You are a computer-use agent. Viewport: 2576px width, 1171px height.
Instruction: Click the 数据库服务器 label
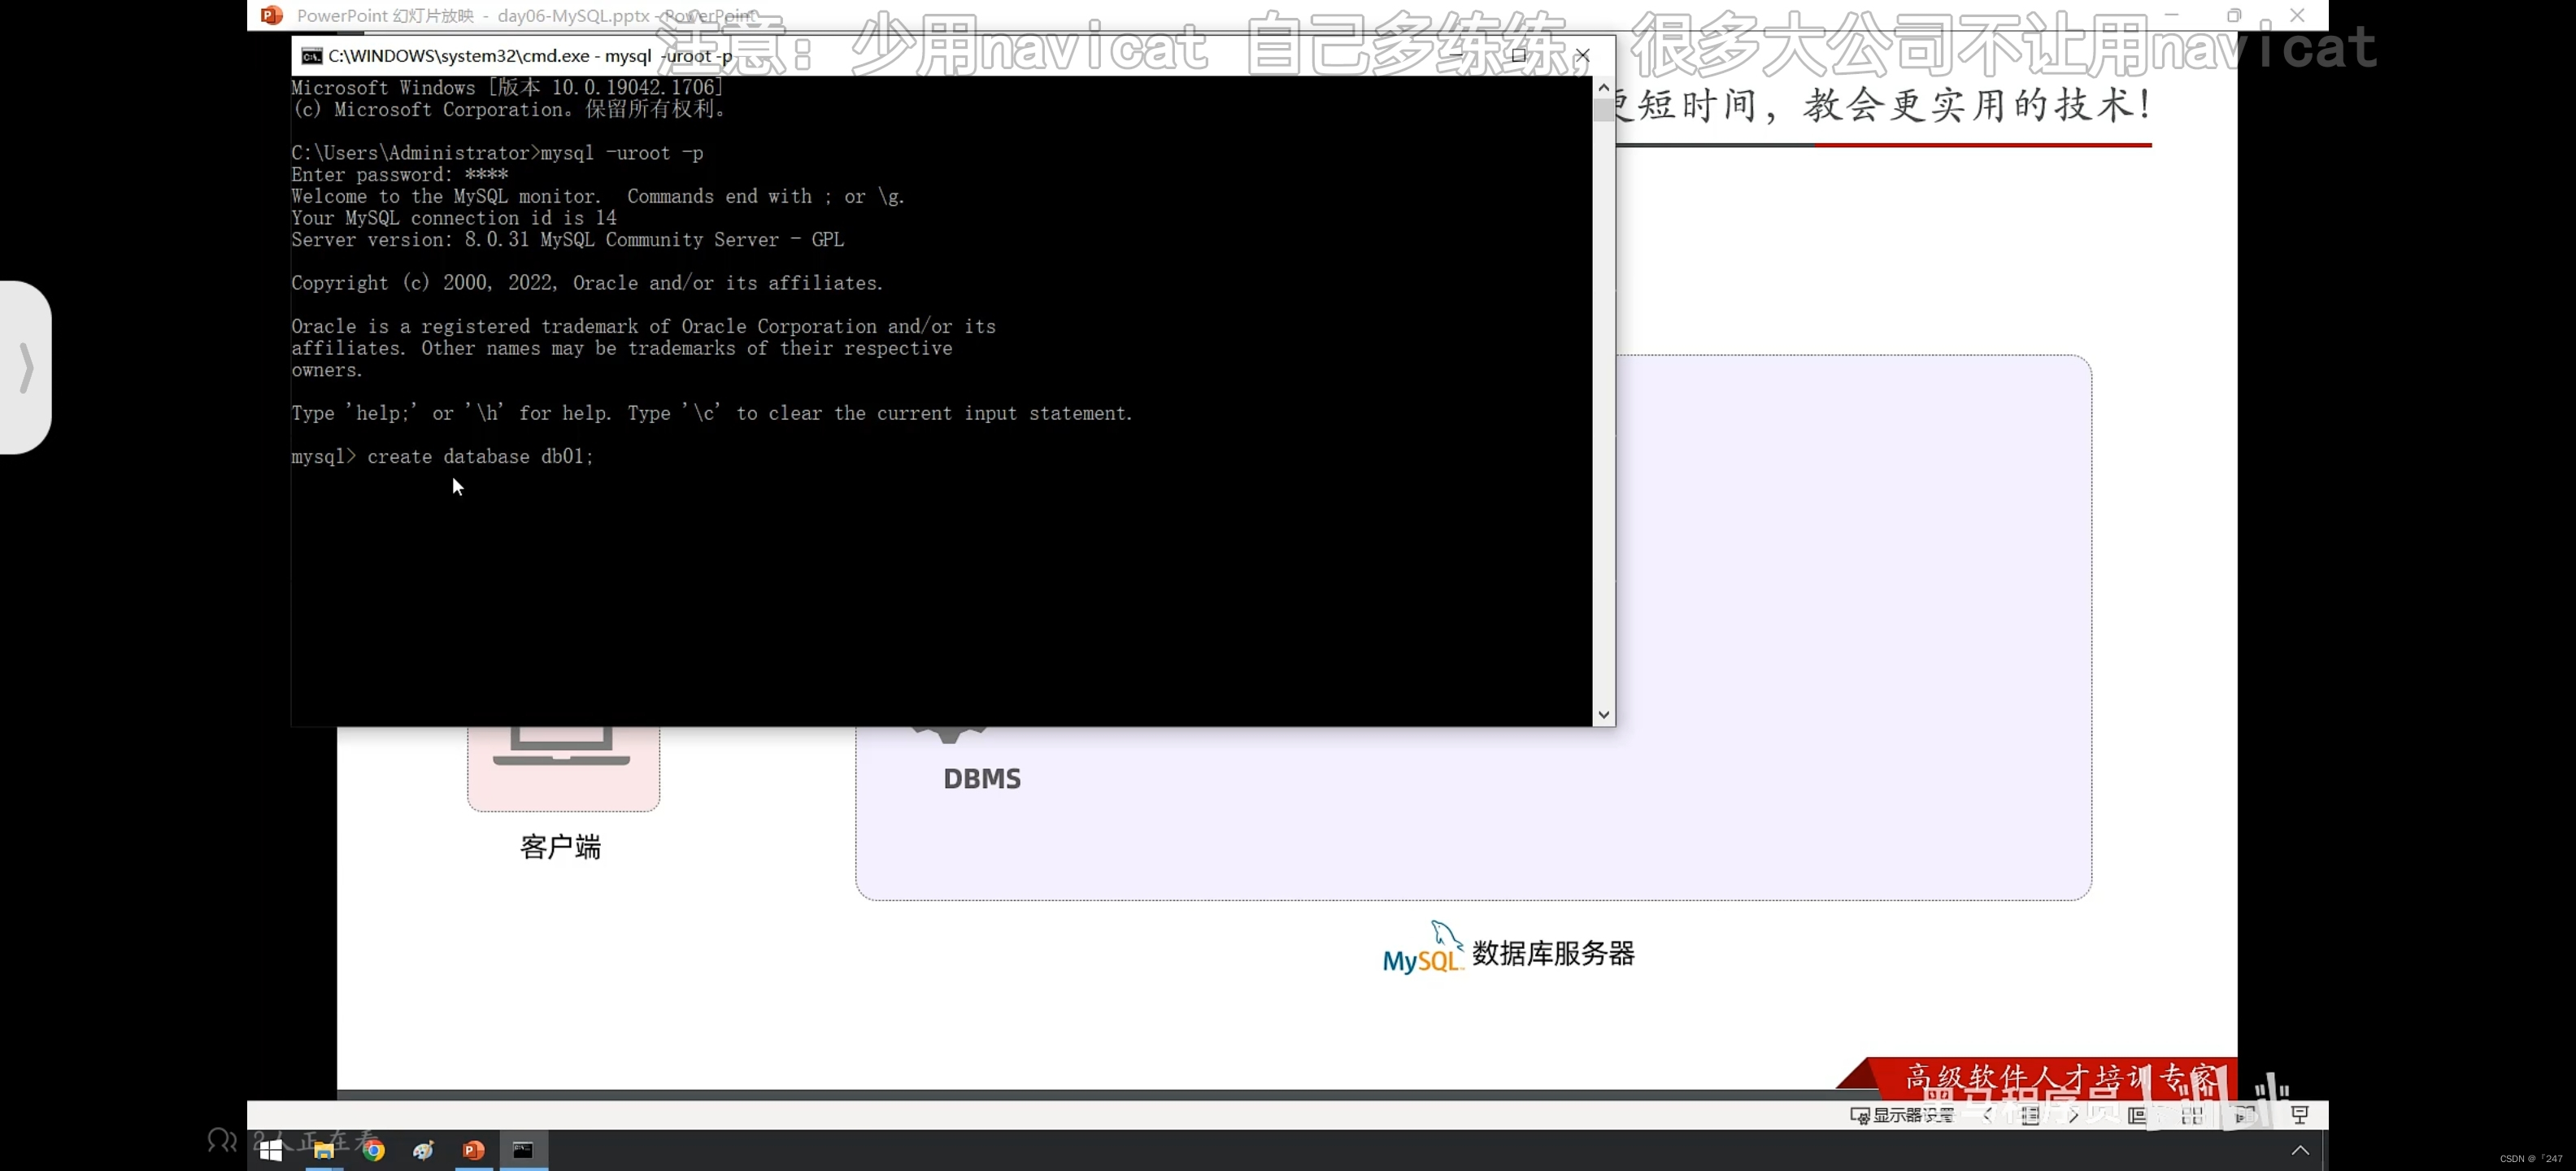1553,953
